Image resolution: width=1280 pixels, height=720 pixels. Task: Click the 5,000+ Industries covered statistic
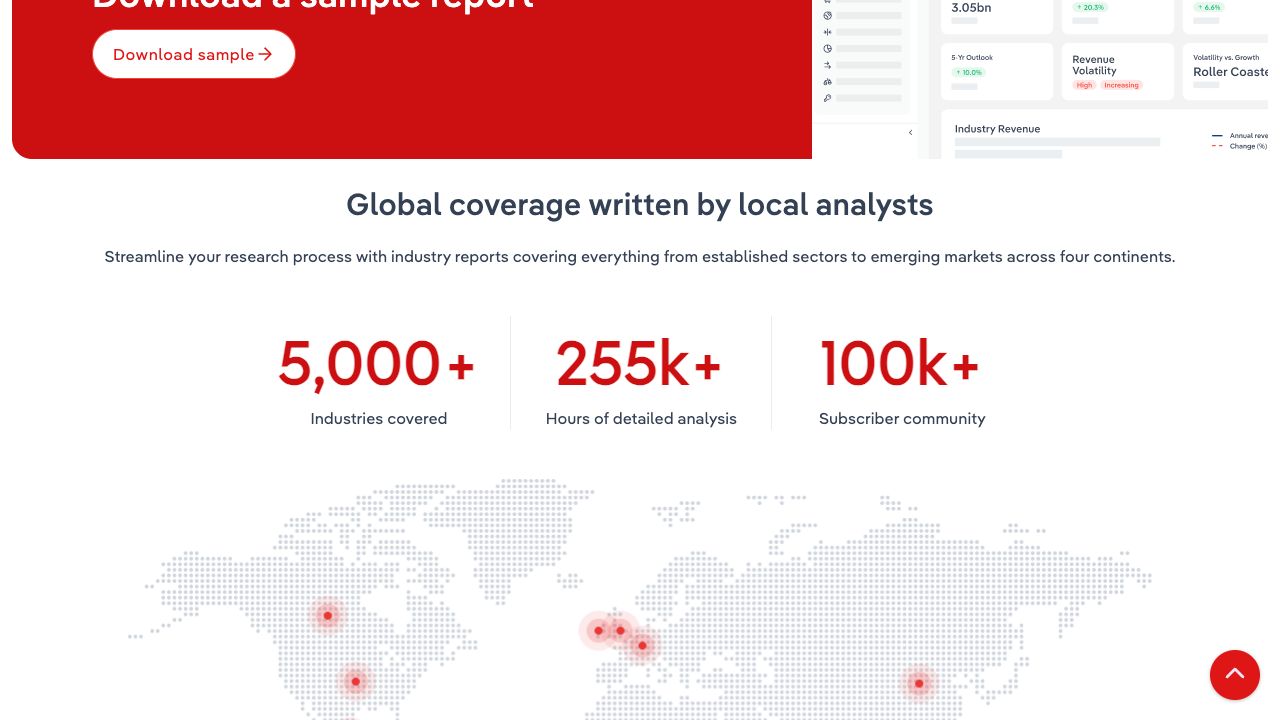tap(378, 380)
